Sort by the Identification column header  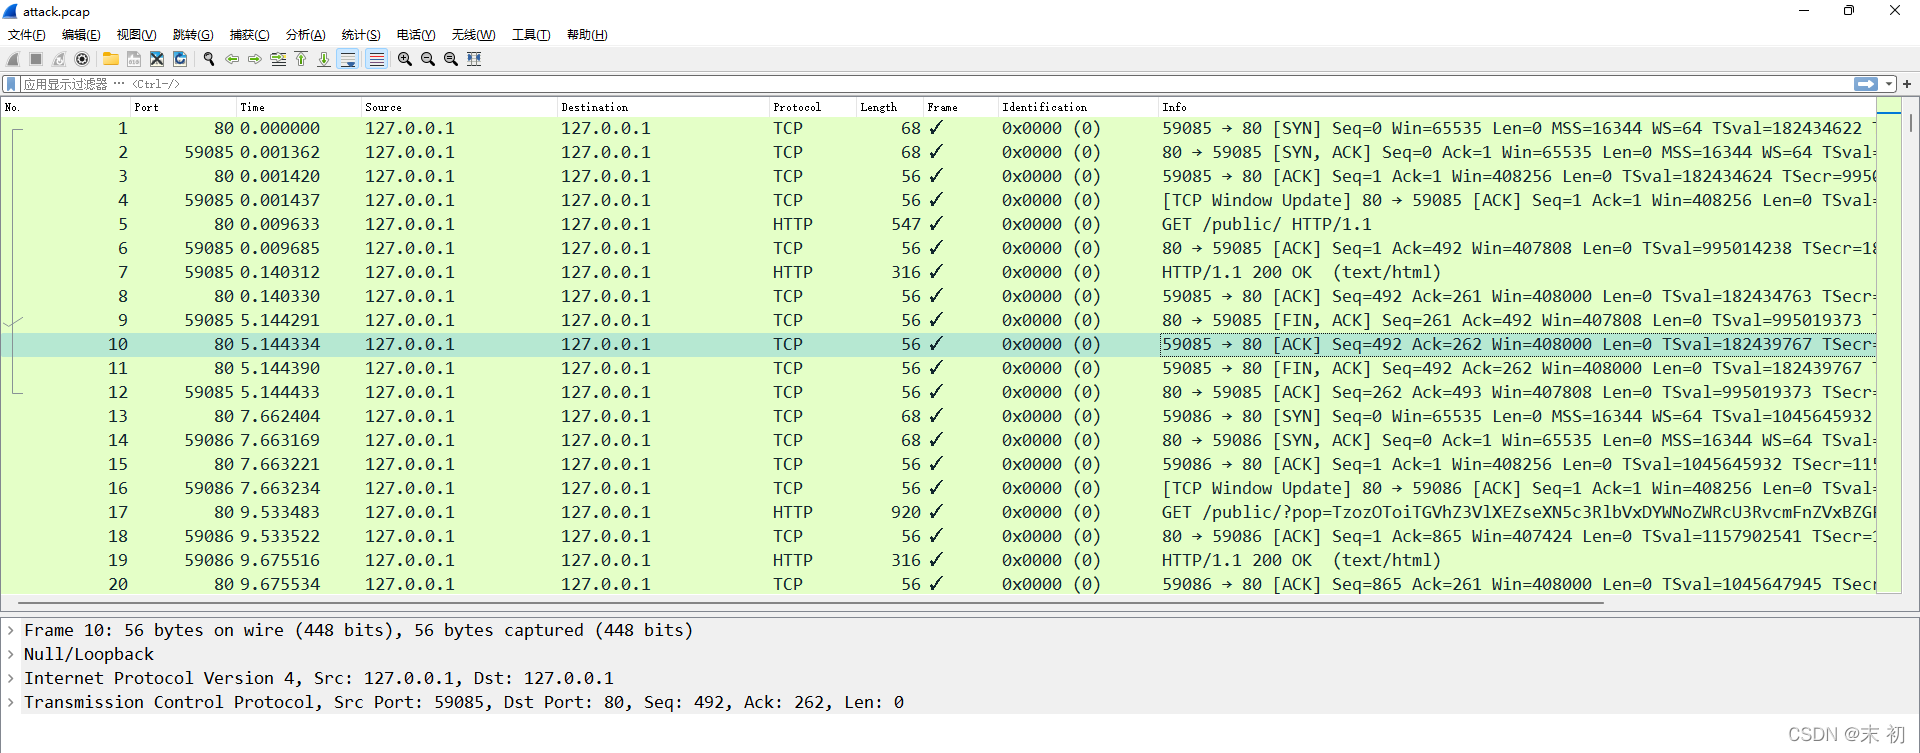pyautogui.click(x=1078, y=107)
